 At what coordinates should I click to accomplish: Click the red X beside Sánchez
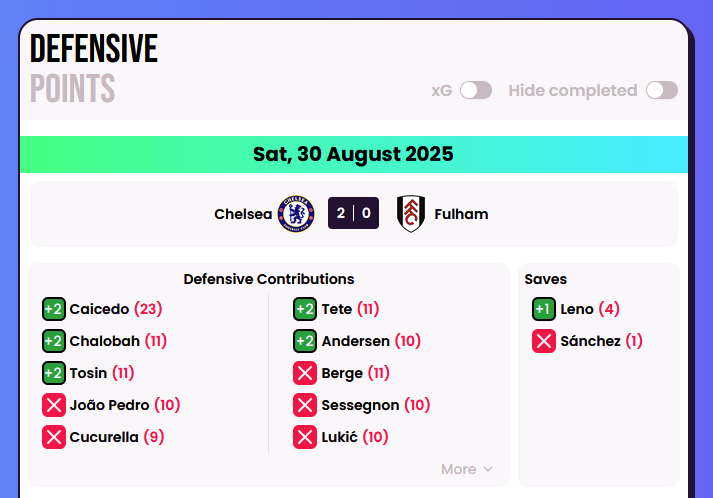pyautogui.click(x=544, y=341)
